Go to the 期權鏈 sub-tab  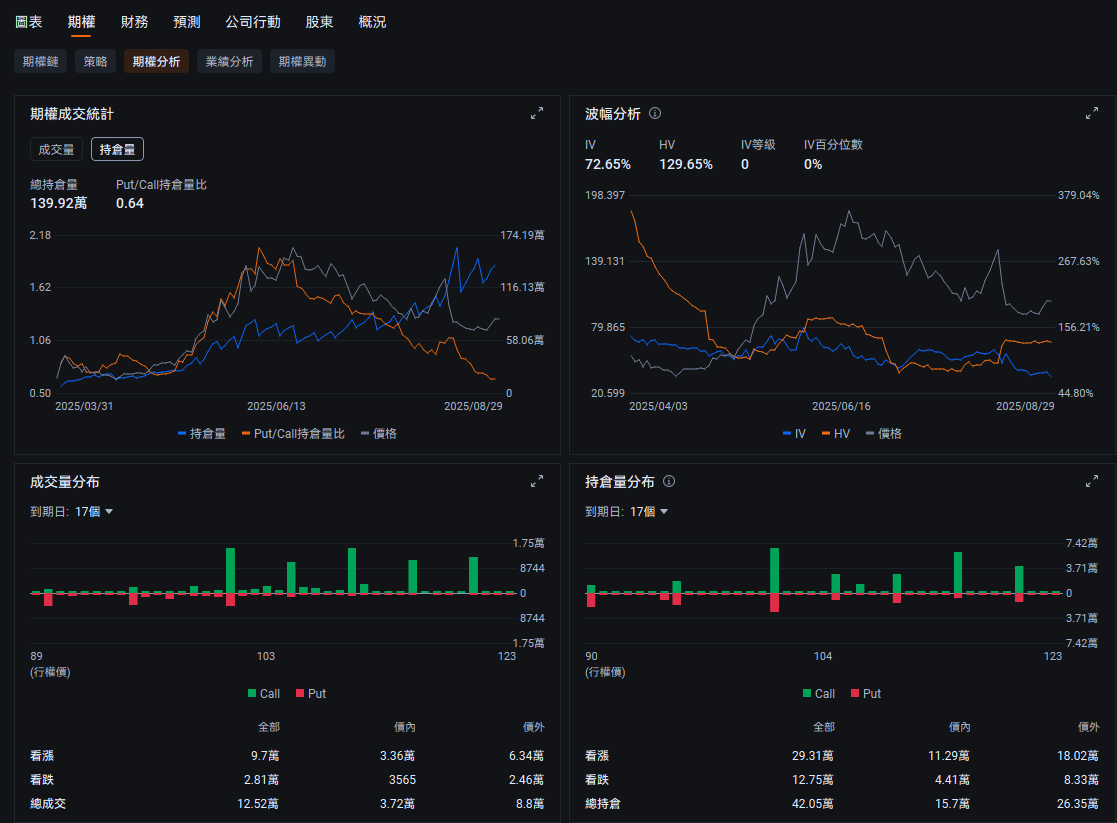41,61
